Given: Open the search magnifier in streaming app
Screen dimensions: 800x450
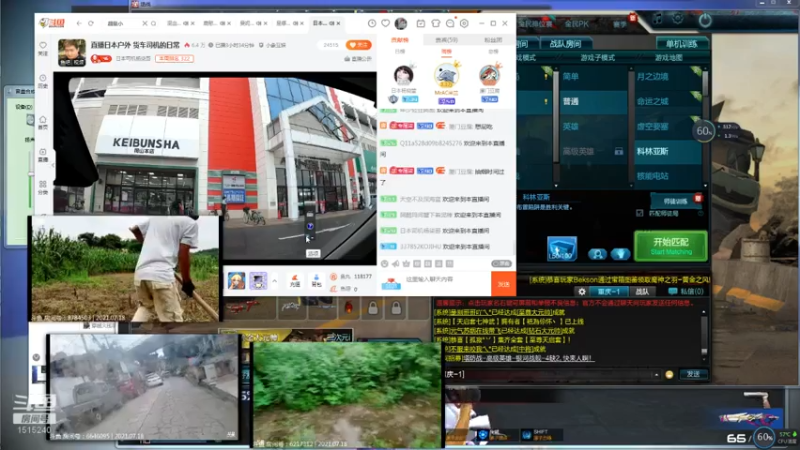Looking at the screenshot, I should pos(153,23).
